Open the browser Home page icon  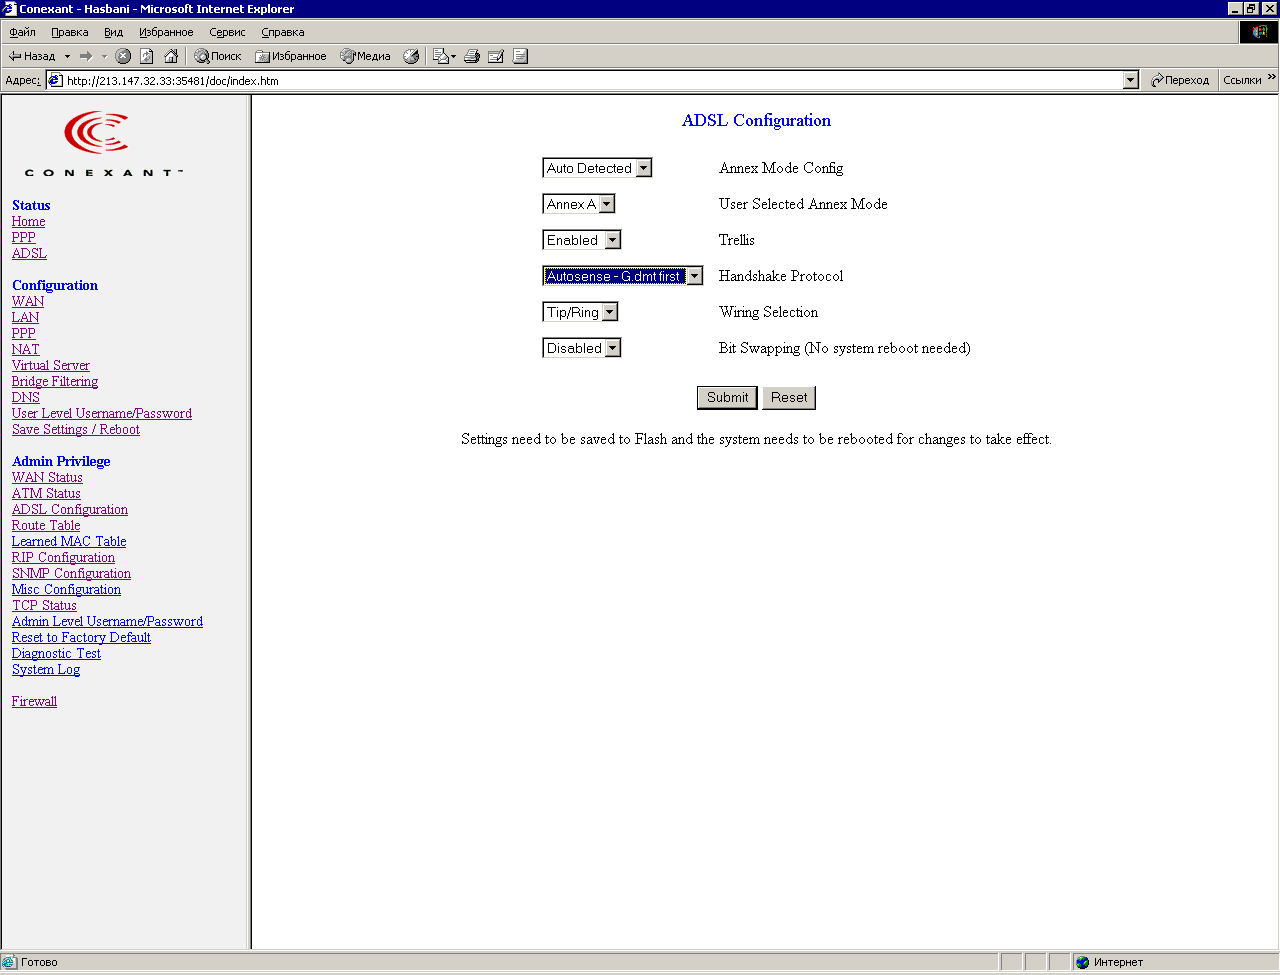(171, 56)
